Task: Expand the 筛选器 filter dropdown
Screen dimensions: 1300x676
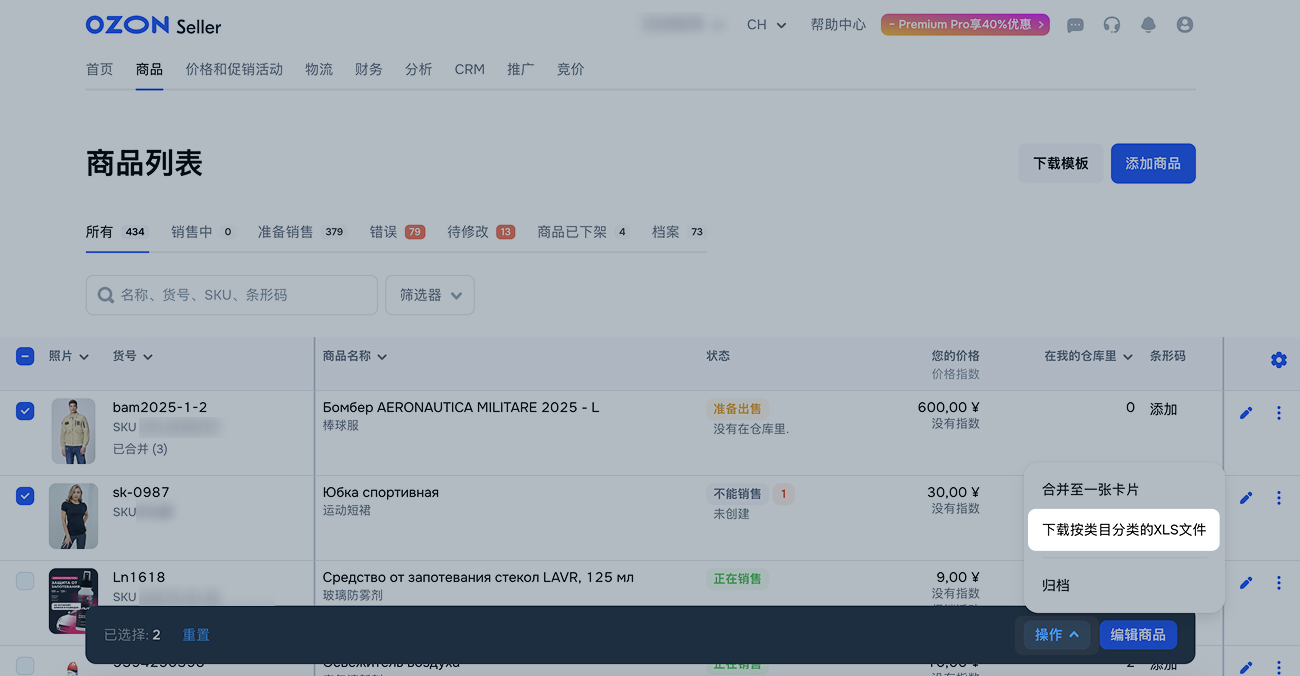Action: click(430, 295)
